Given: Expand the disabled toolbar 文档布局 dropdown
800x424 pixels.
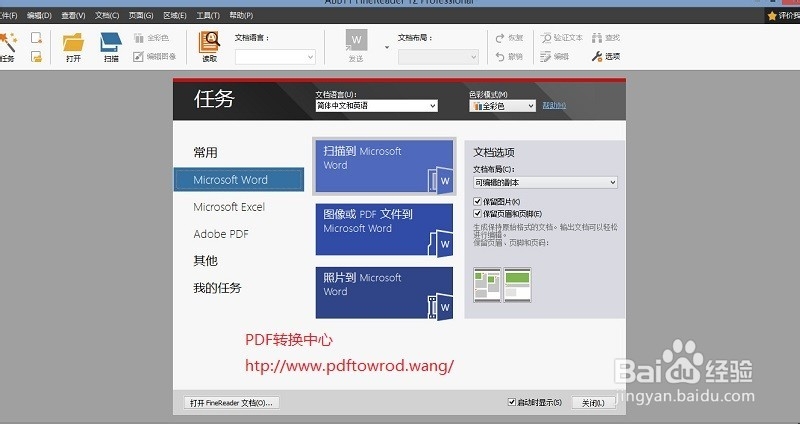Looking at the screenshot, I should click(473, 57).
